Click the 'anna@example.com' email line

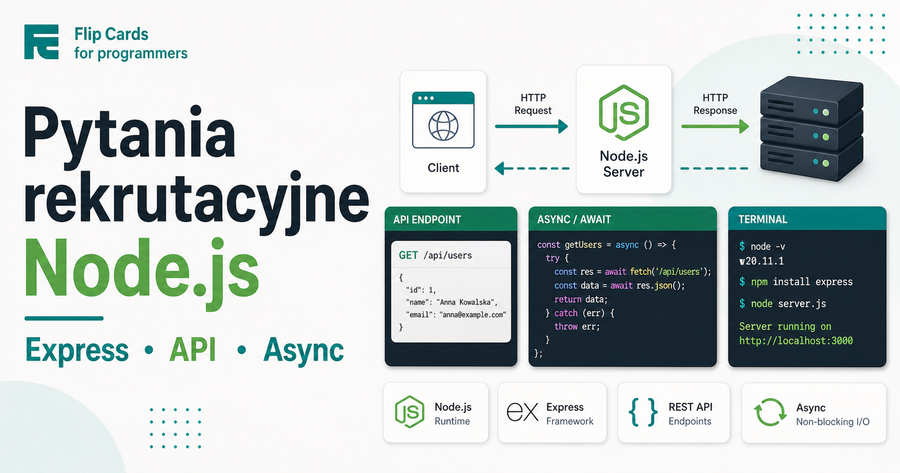[x=456, y=315]
